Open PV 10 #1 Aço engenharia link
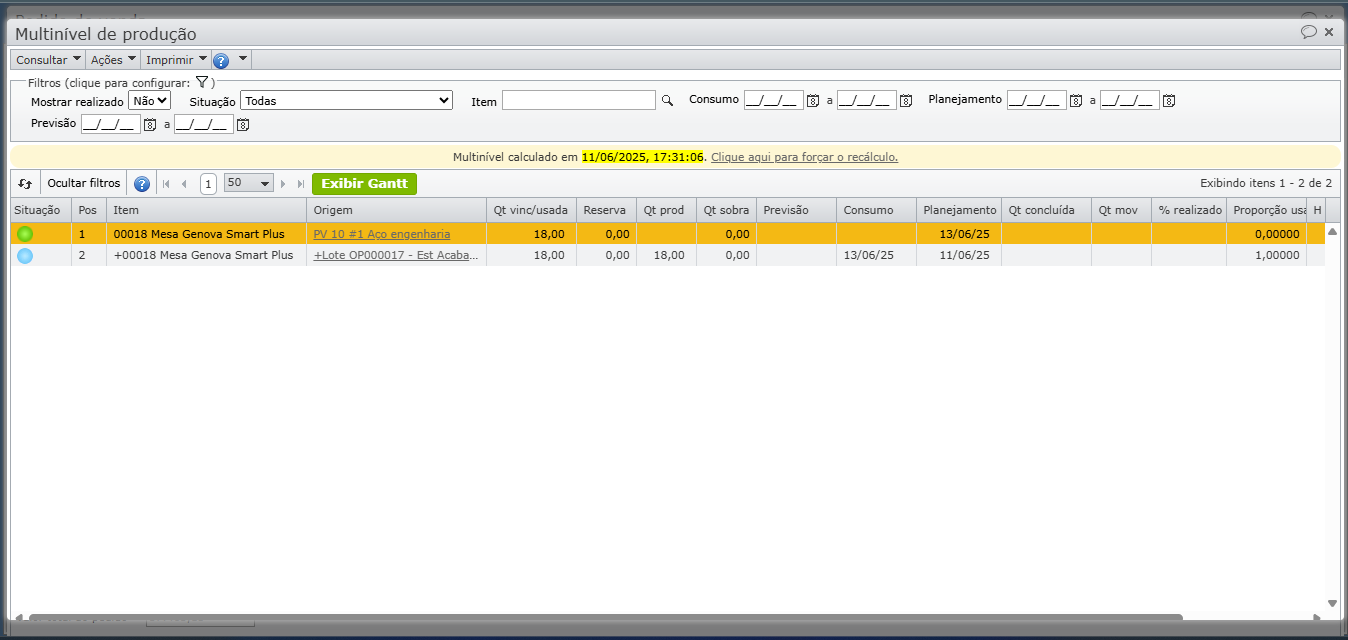Viewport: 1348px width, 640px height. point(381,234)
